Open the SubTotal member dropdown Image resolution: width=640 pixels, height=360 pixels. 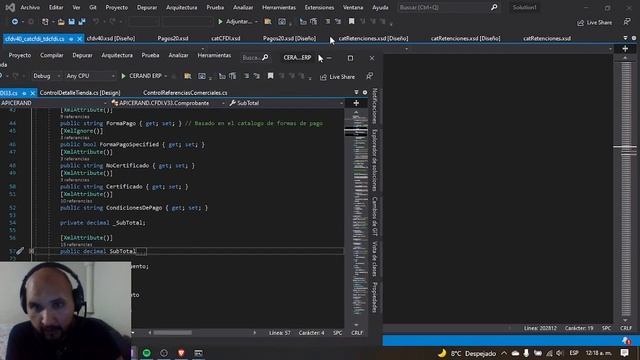[286, 103]
